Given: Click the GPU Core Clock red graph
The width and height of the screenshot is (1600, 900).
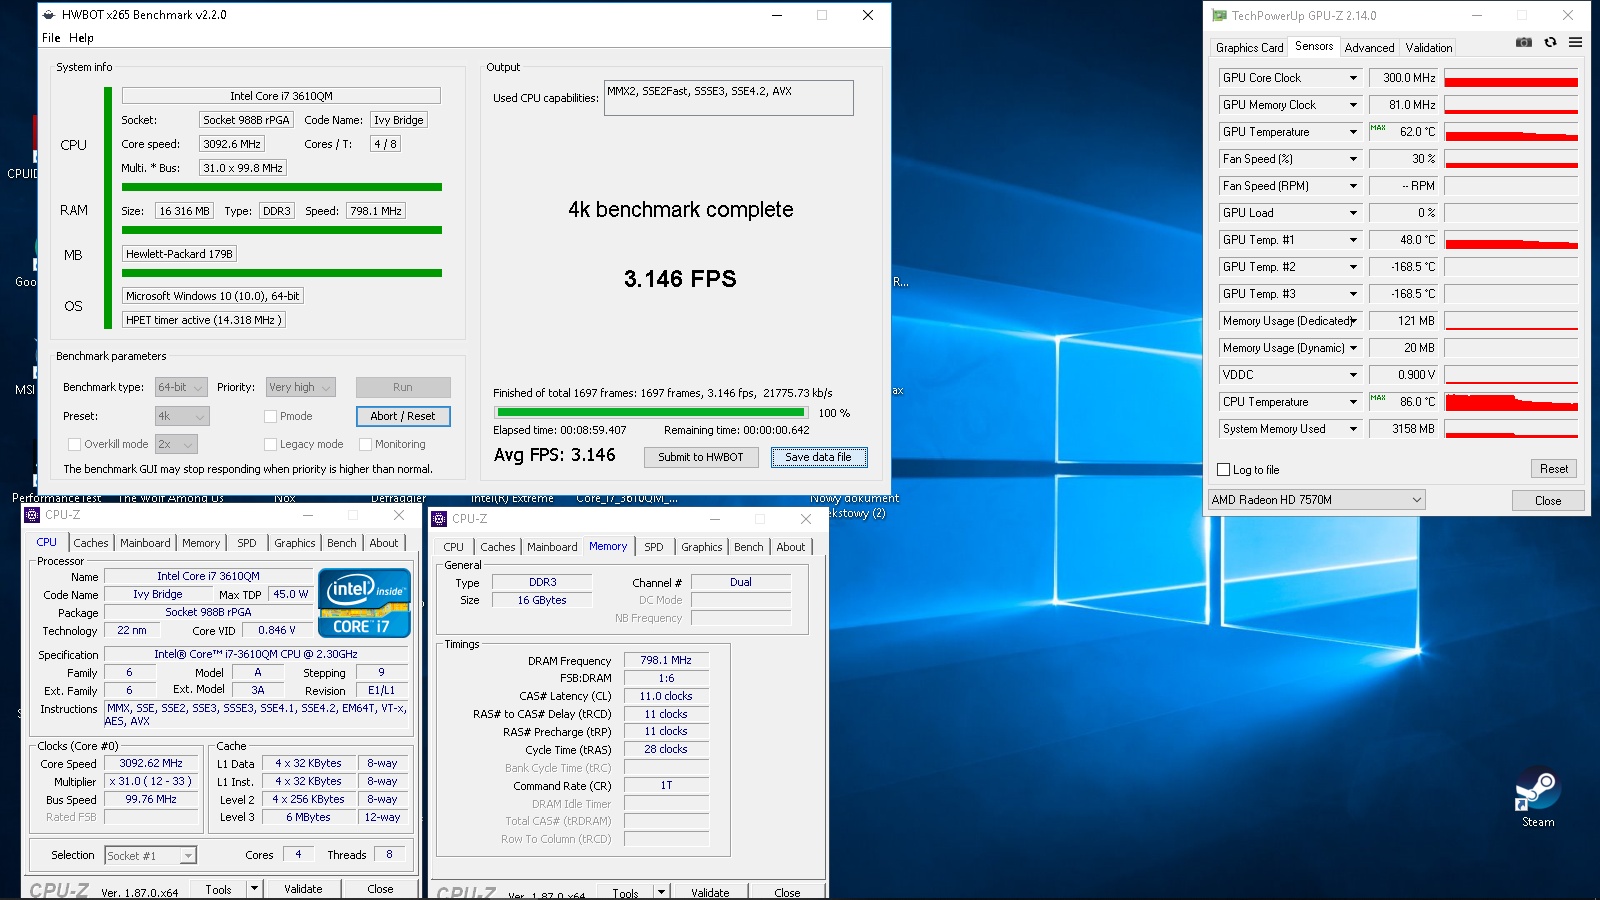Looking at the screenshot, I should [x=1511, y=78].
